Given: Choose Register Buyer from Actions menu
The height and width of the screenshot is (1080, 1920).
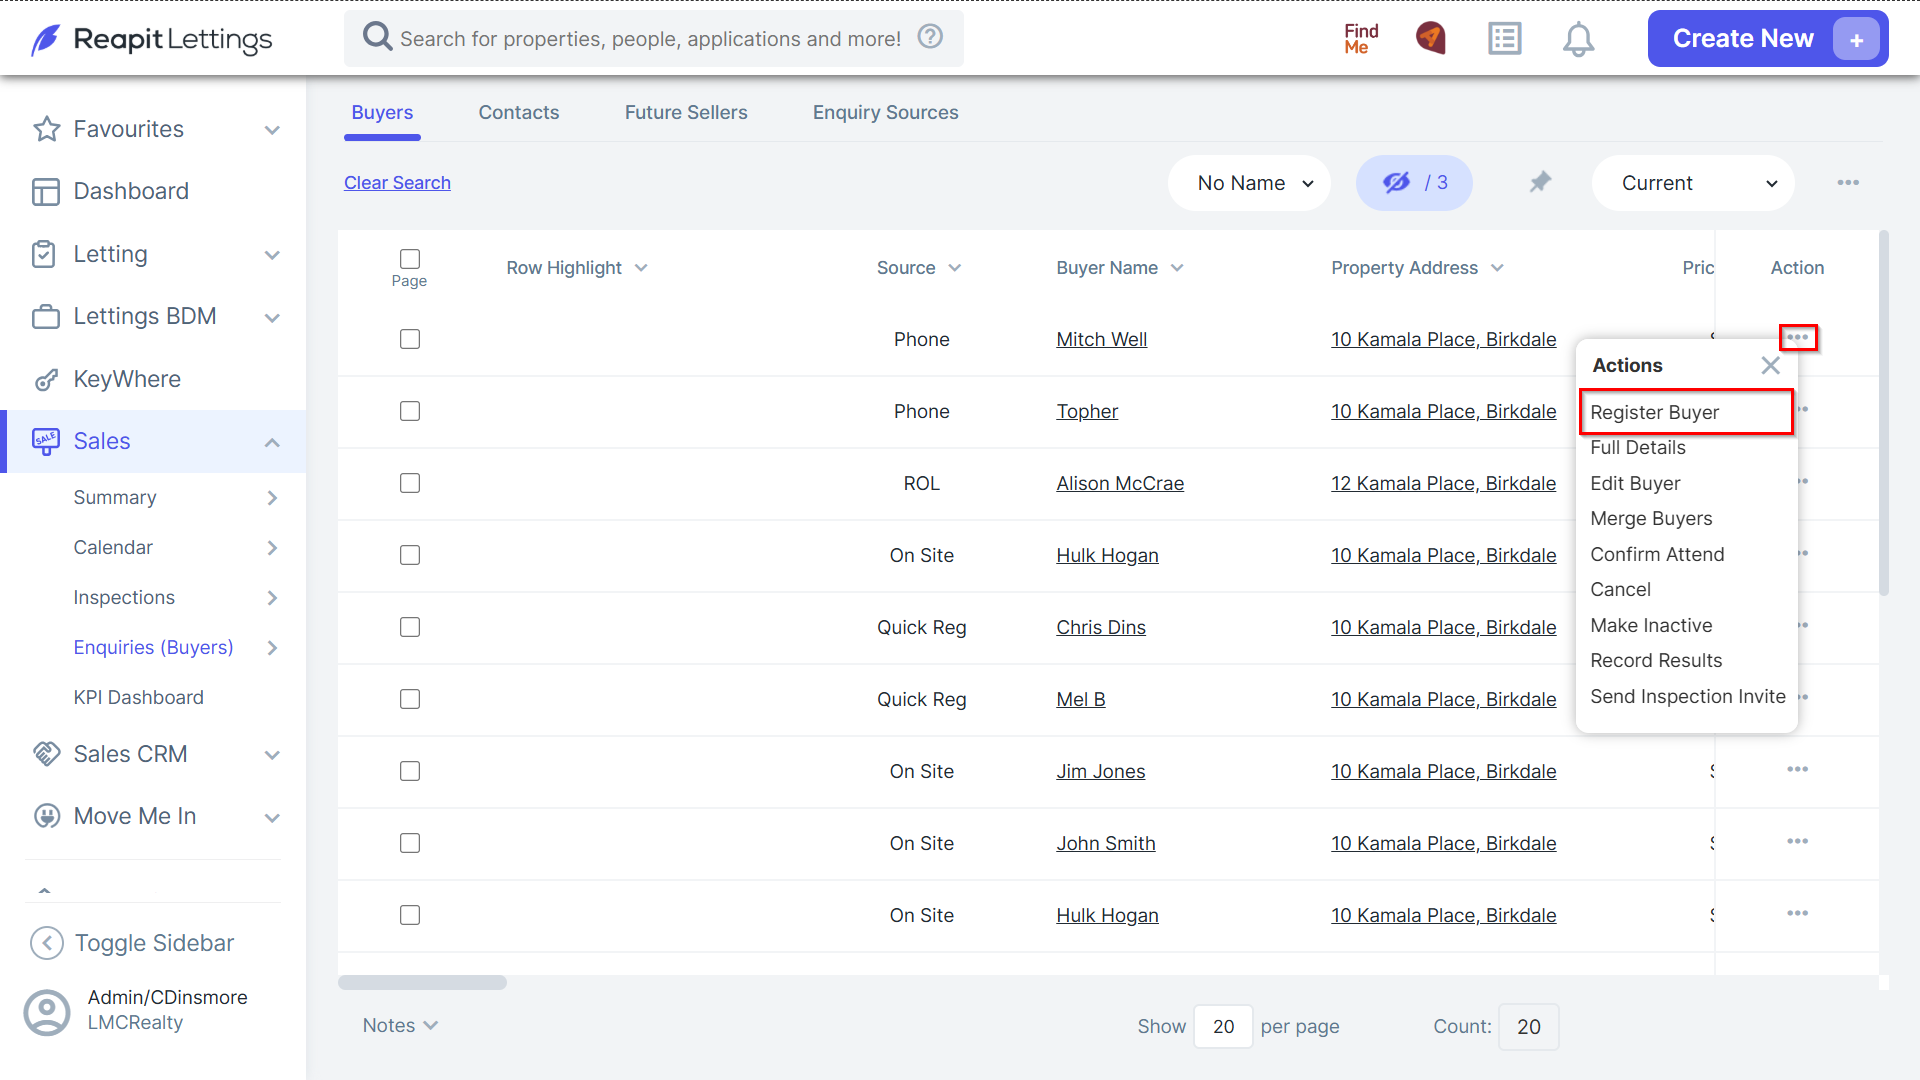Looking at the screenshot, I should pos(1686,412).
